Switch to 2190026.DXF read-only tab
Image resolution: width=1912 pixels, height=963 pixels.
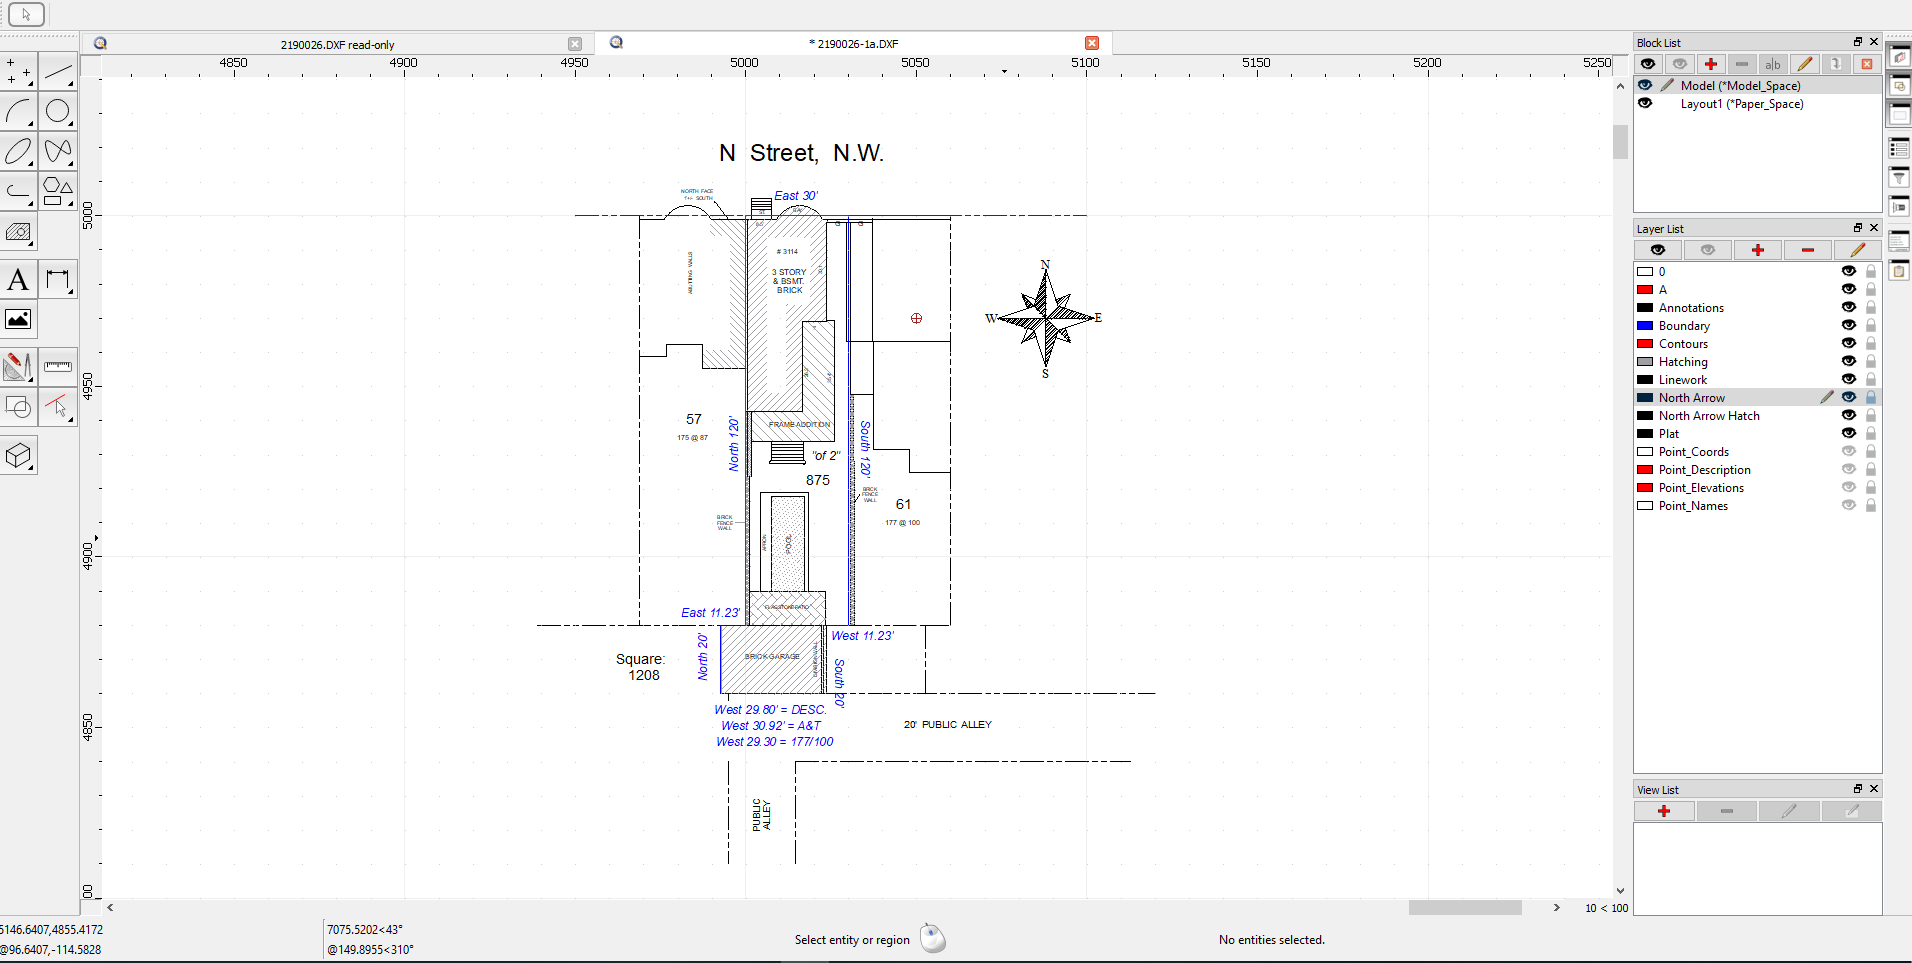click(x=337, y=45)
